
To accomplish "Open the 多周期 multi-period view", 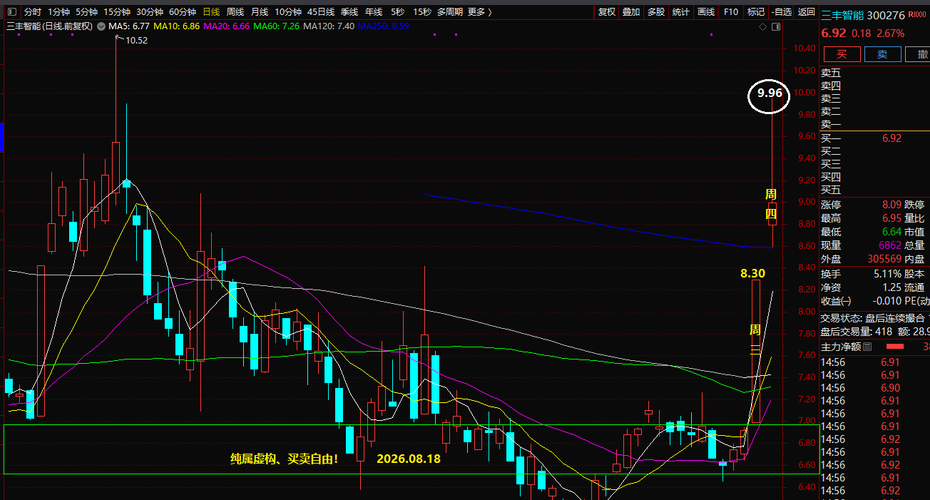I will 450,12.
